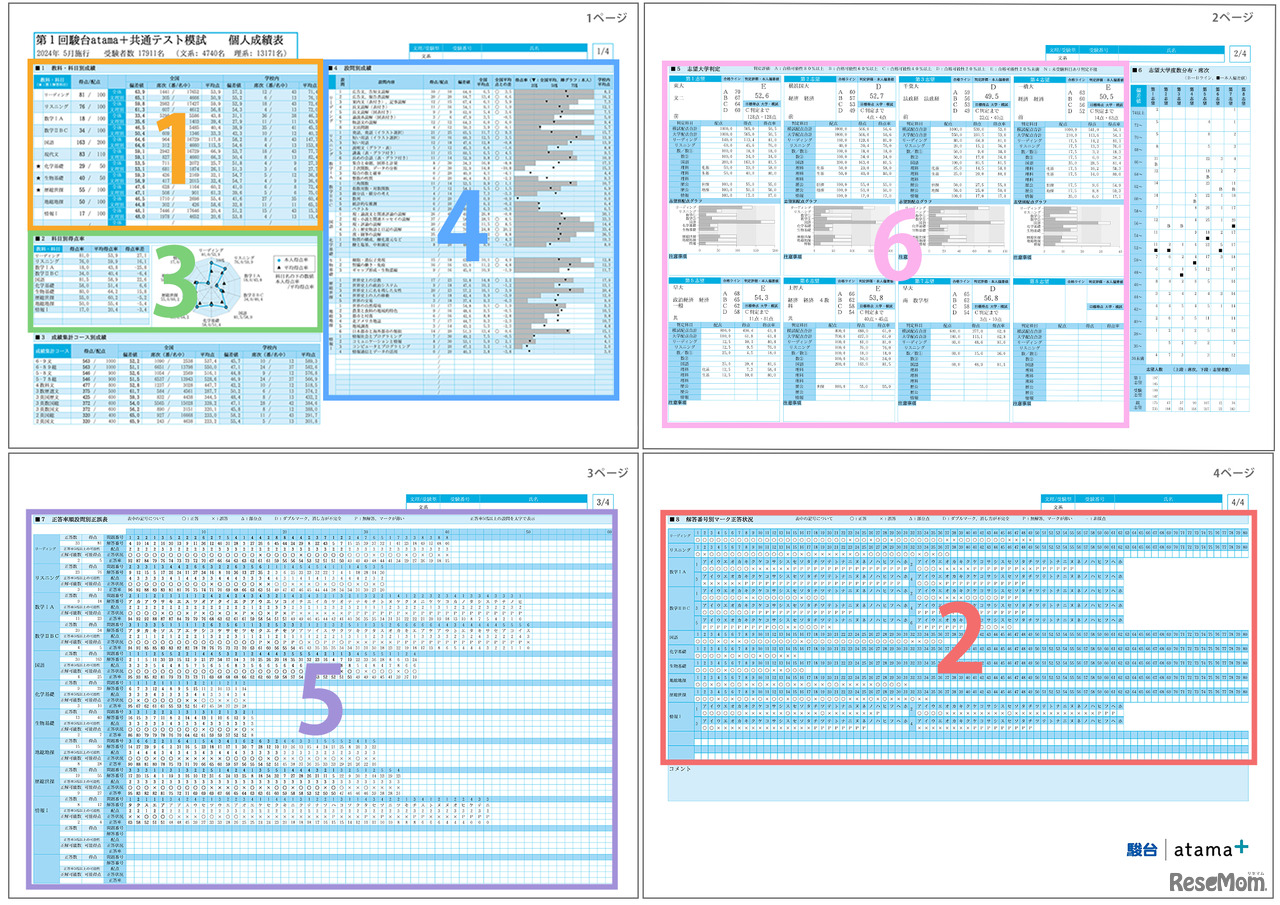
Task: Click the 氏名 name field header on page 1
Action: click(534, 47)
